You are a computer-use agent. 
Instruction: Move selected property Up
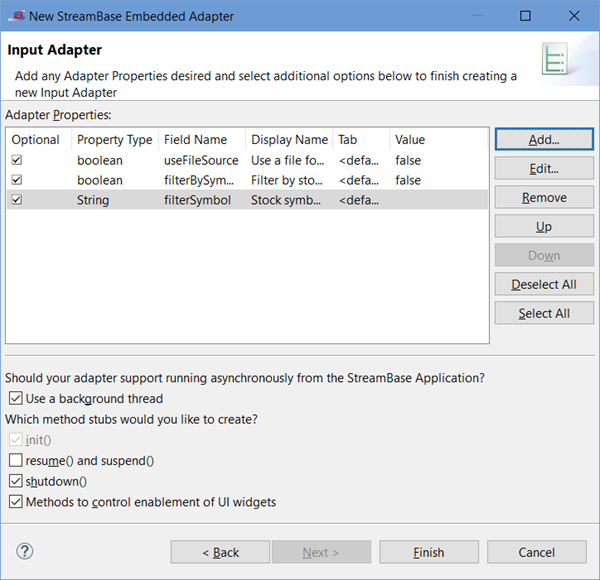click(544, 227)
